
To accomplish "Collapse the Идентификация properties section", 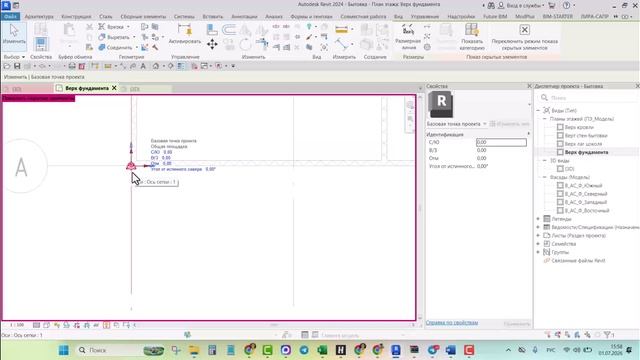I will click(529, 134).
